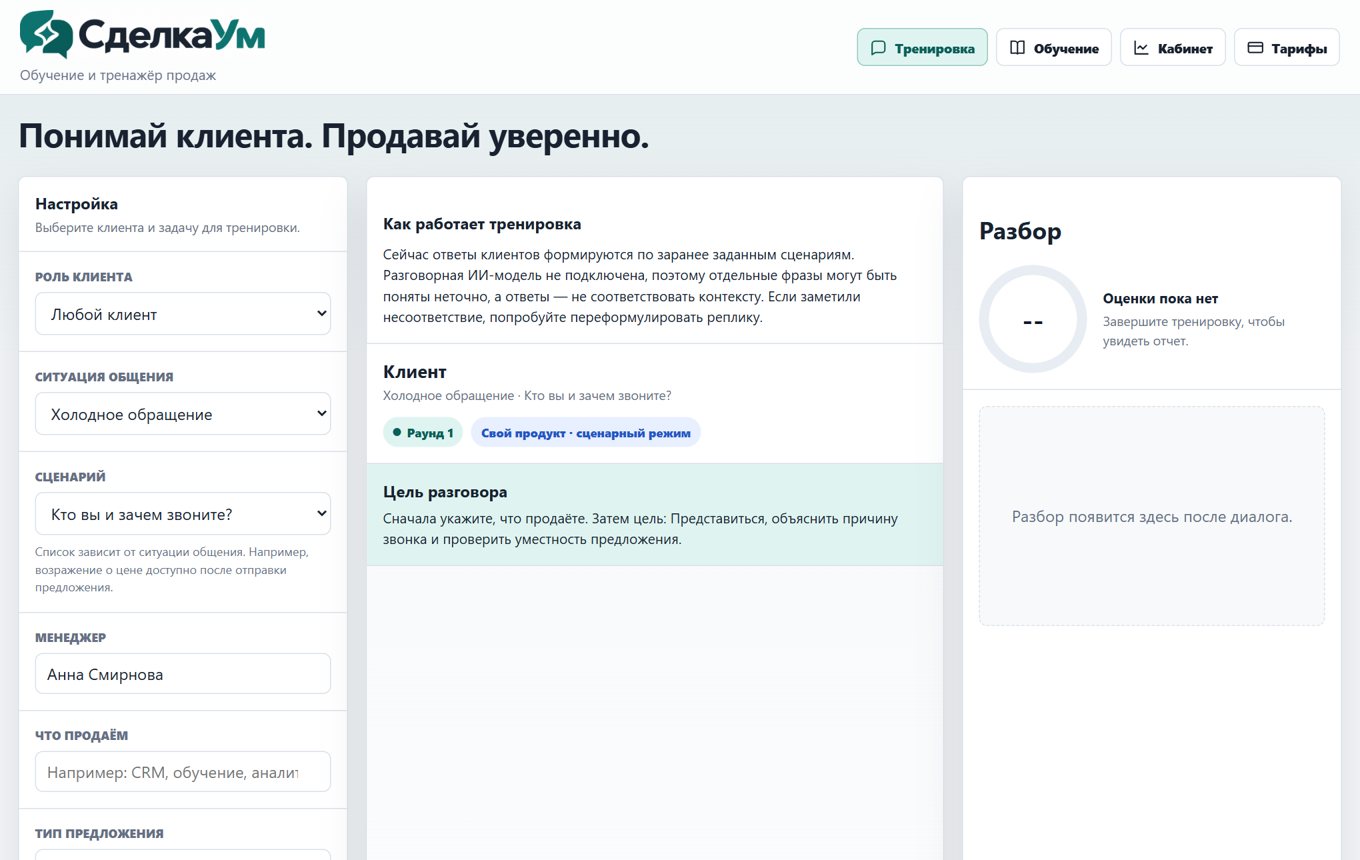
Task: Click the Что продаём input field
Action: tap(183, 772)
